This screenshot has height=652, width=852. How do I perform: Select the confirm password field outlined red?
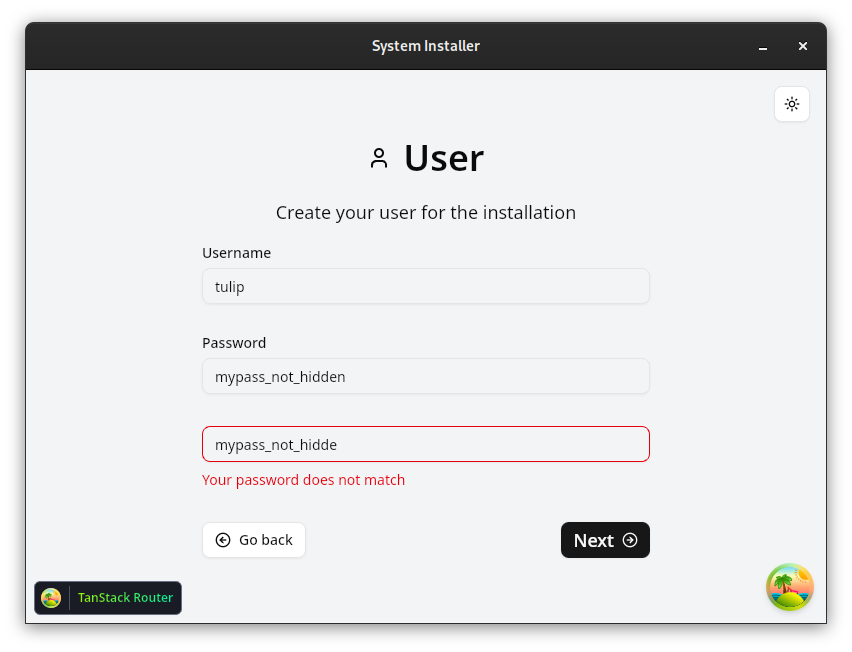pos(426,444)
